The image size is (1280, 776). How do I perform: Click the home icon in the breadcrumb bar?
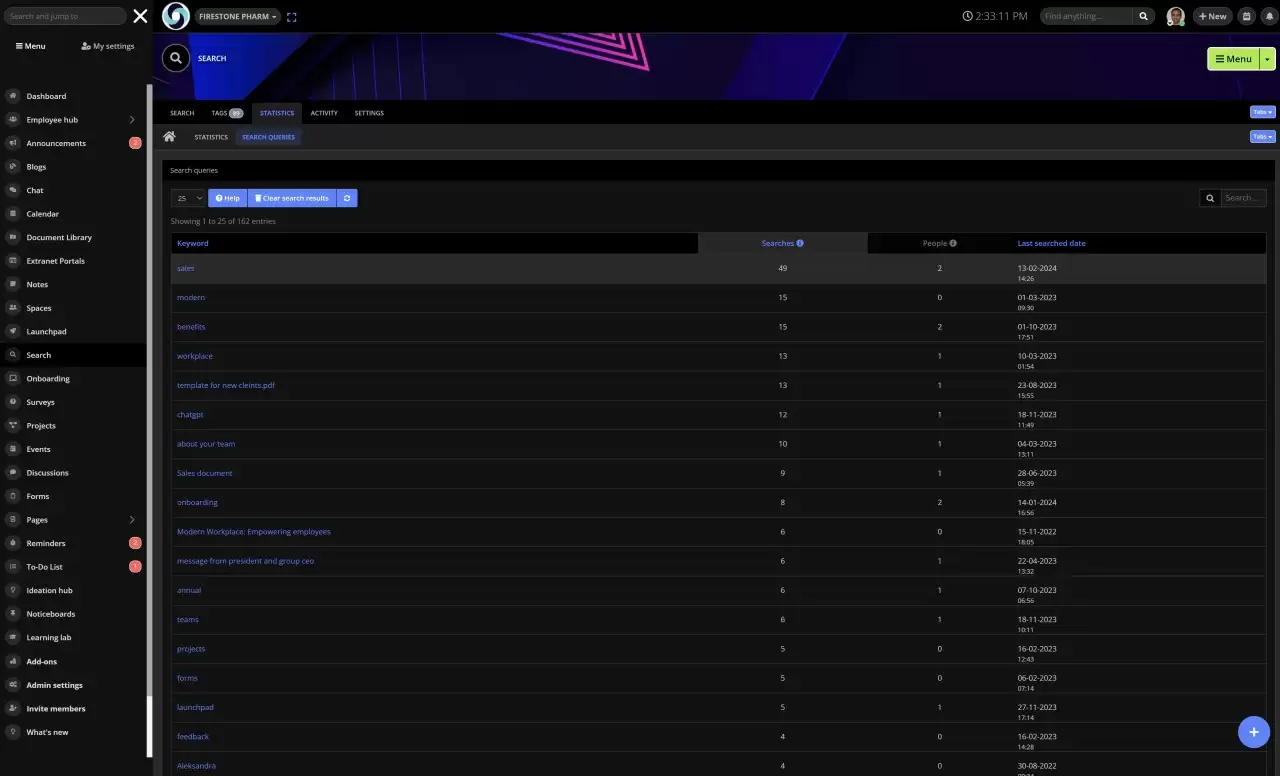(169, 136)
